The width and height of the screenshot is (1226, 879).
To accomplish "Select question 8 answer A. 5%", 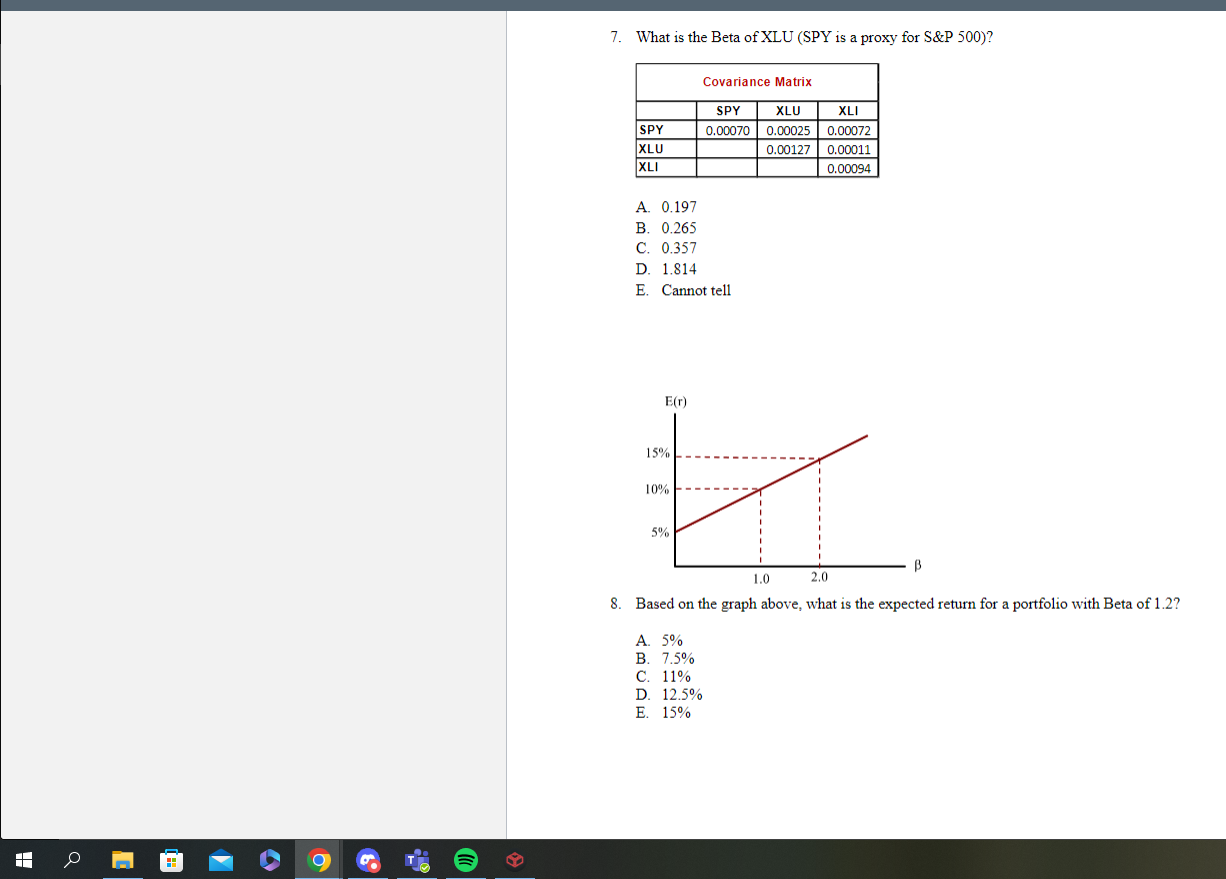I will click(659, 641).
